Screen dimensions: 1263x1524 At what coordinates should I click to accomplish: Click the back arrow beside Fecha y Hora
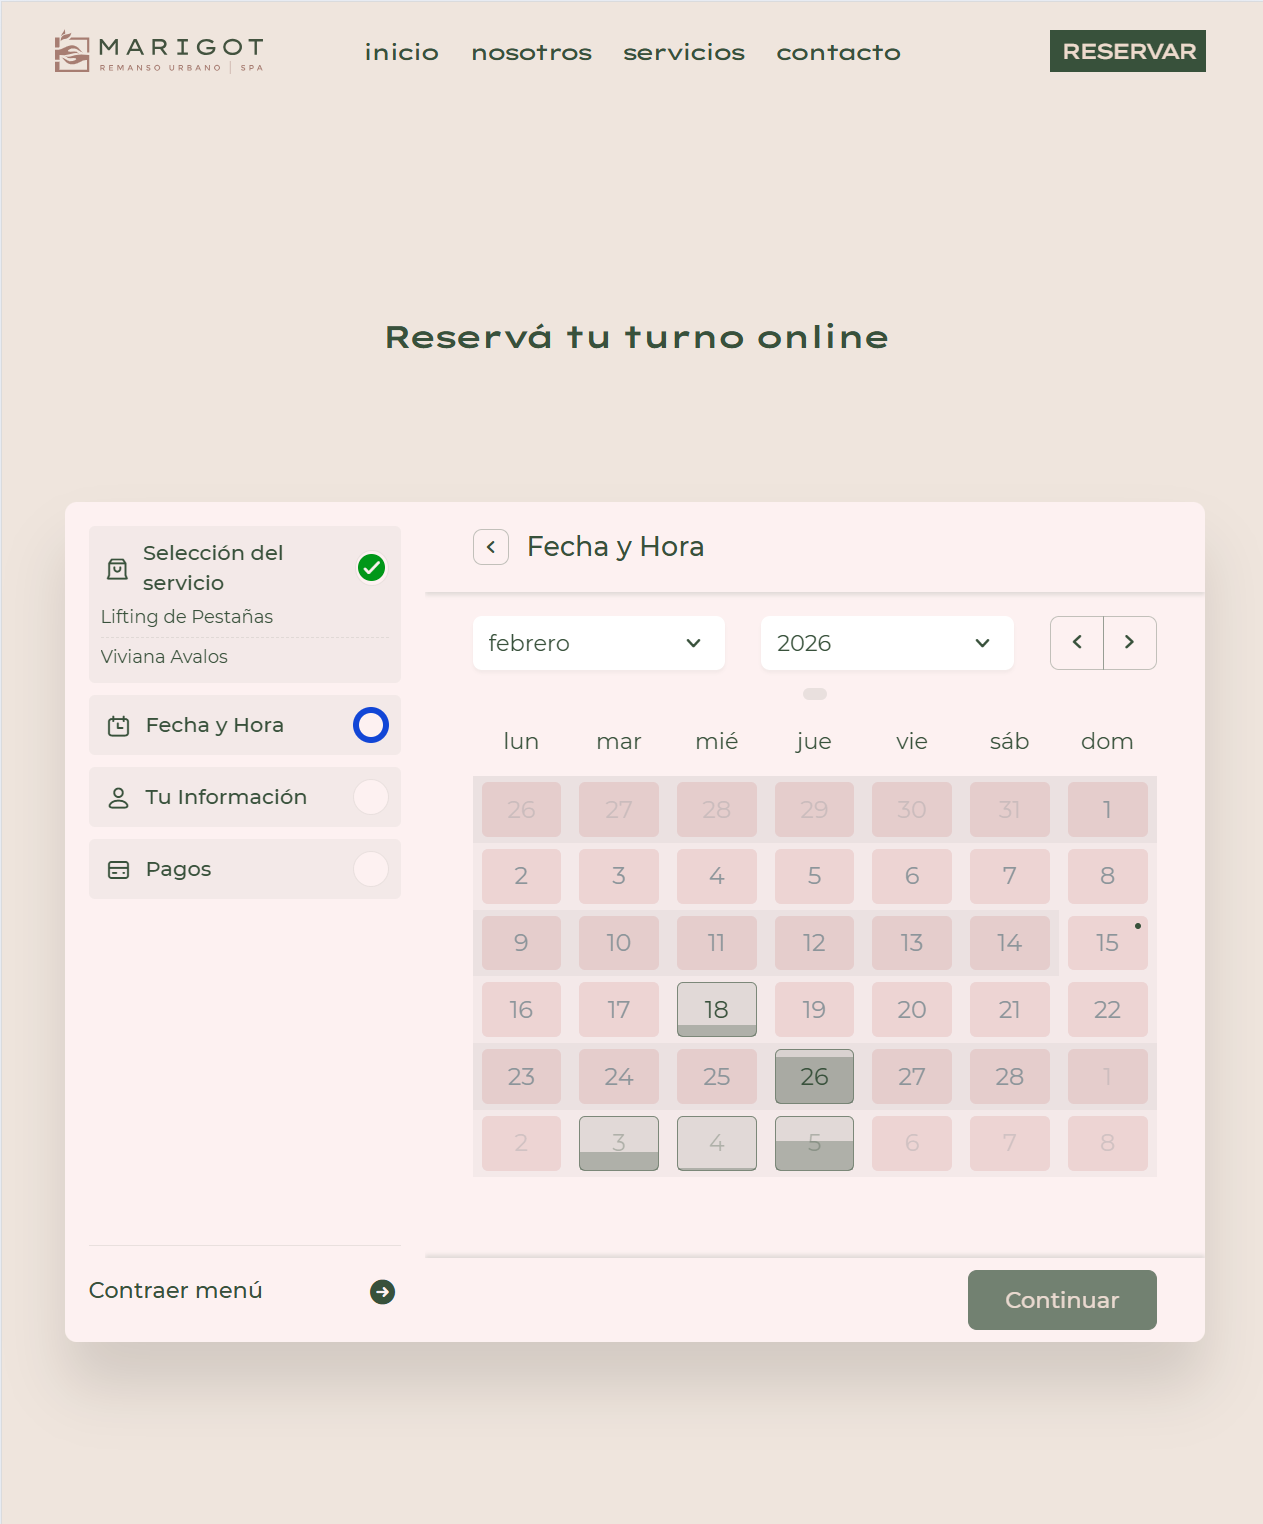[x=491, y=547]
